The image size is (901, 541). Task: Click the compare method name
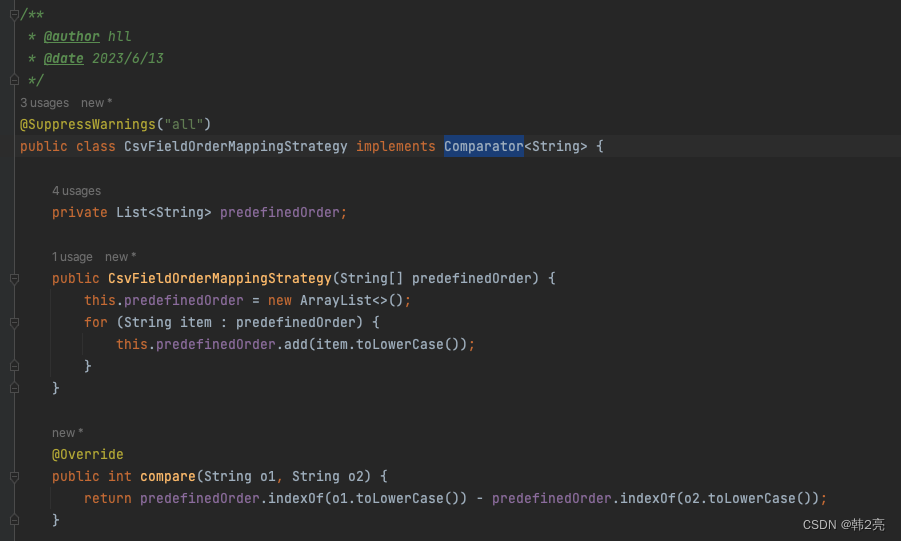point(168,477)
